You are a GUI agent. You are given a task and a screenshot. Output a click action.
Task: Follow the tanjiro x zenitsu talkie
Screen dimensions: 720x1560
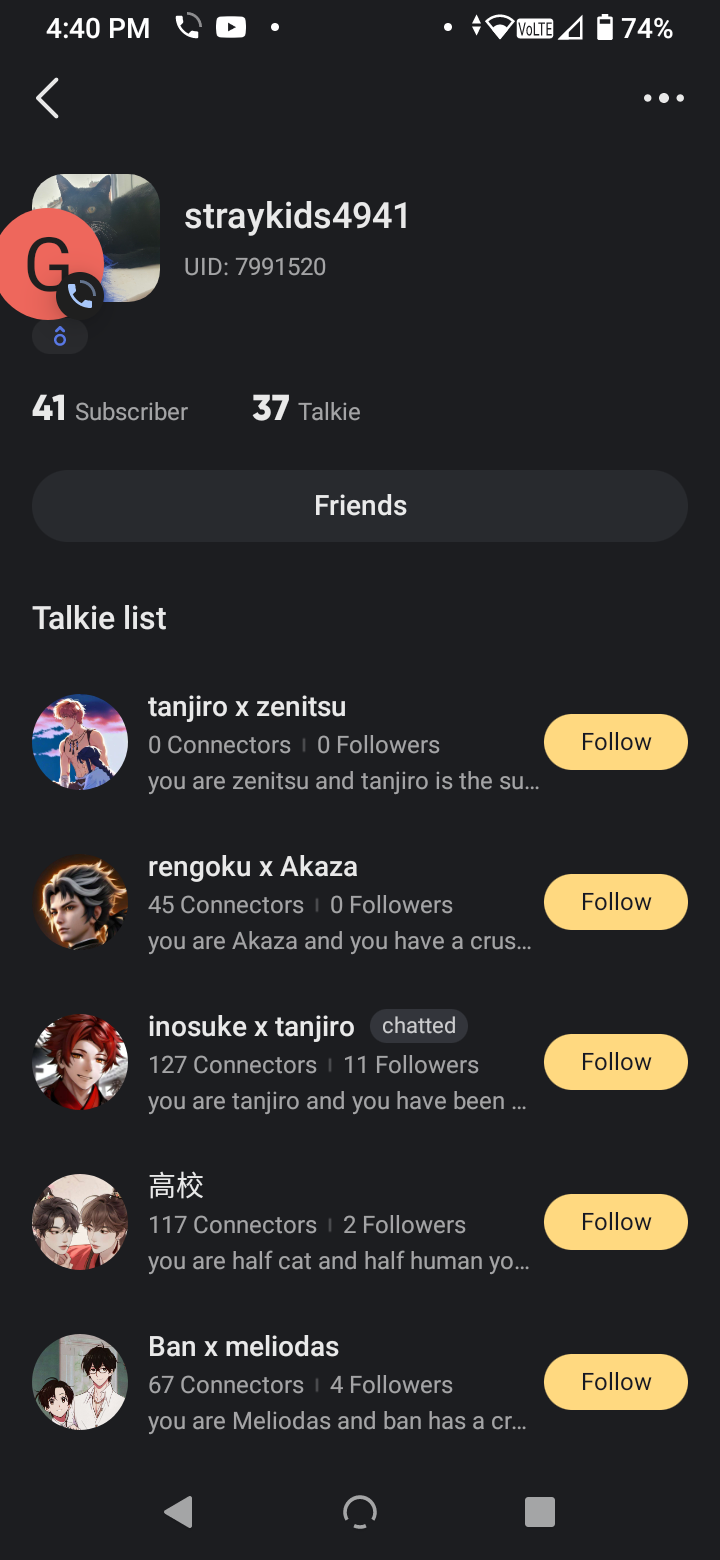(x=616, y=742)
